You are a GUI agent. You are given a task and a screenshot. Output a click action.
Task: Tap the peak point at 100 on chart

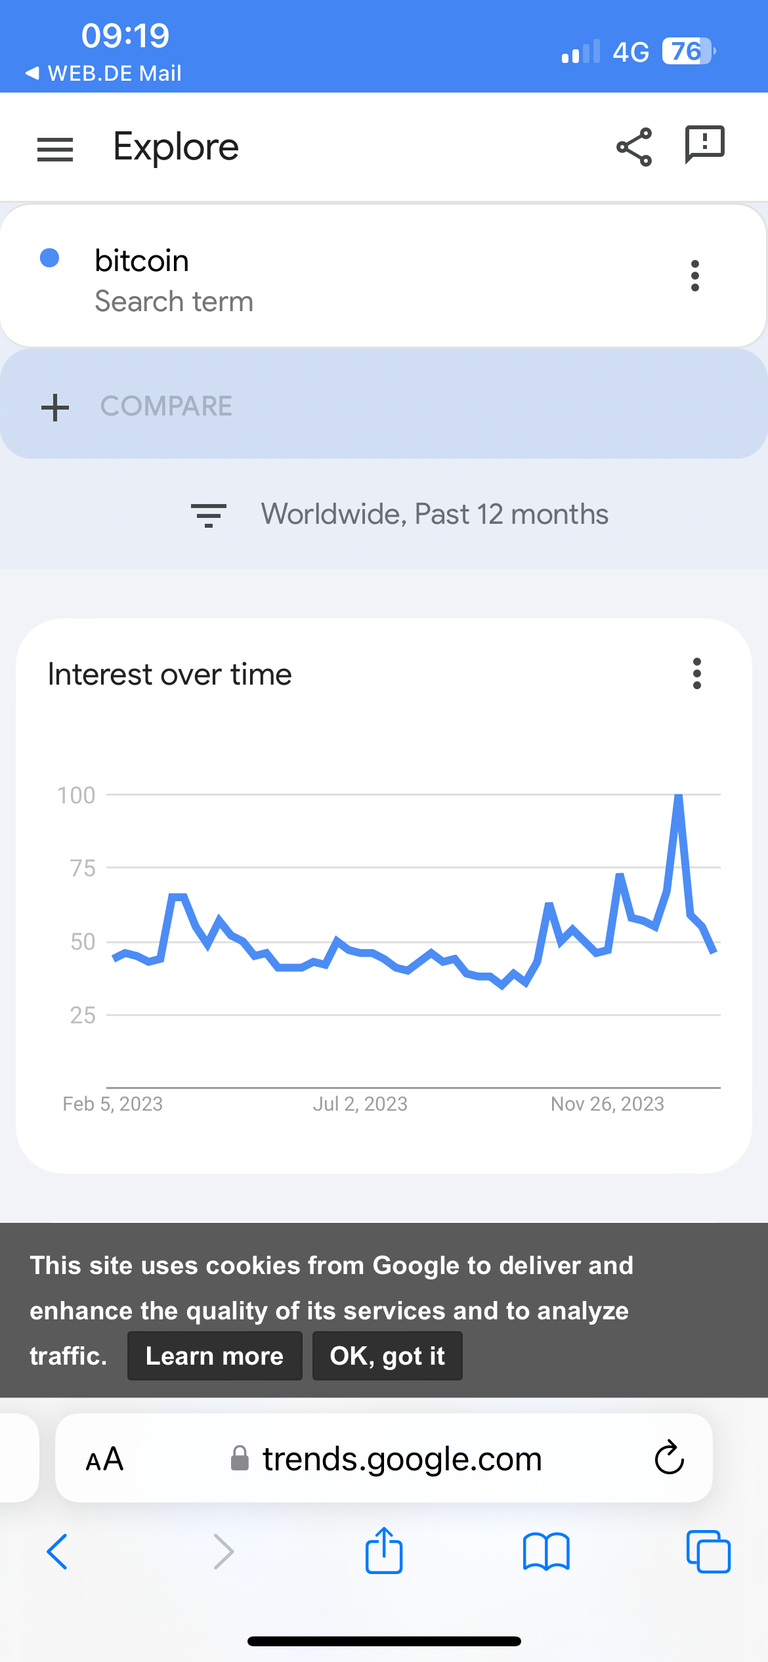[679, 796]
